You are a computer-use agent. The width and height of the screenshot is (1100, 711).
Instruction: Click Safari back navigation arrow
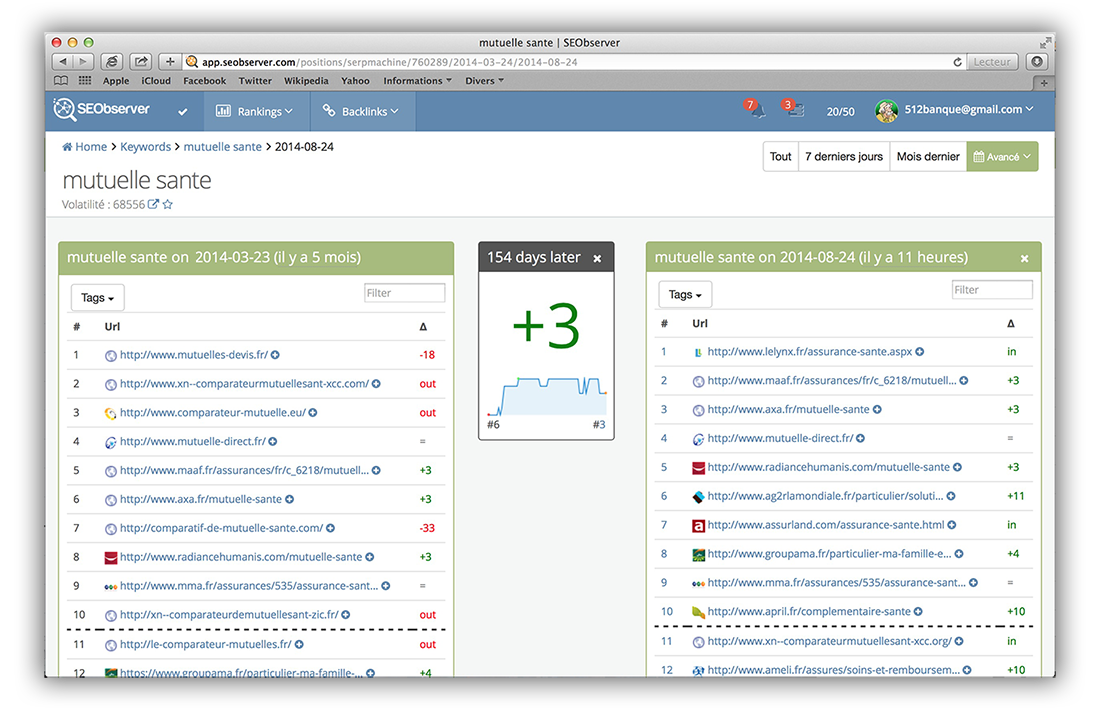click(63, 62)
